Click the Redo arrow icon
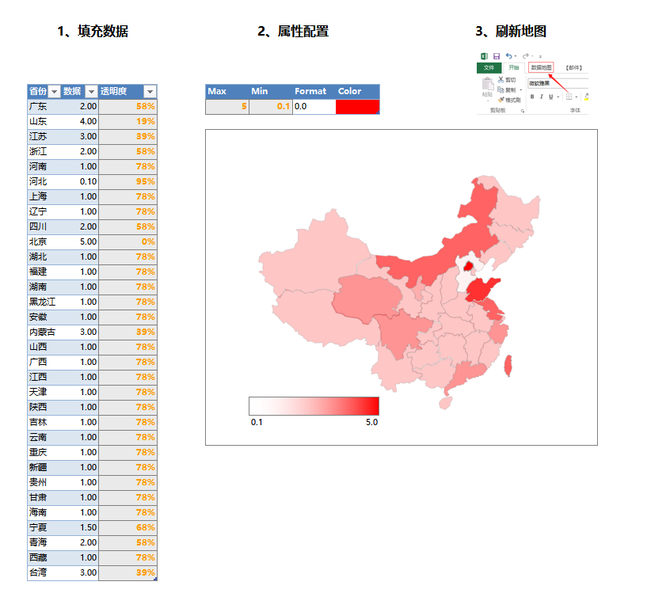This screenshot has width=670, height=612. 526,56
